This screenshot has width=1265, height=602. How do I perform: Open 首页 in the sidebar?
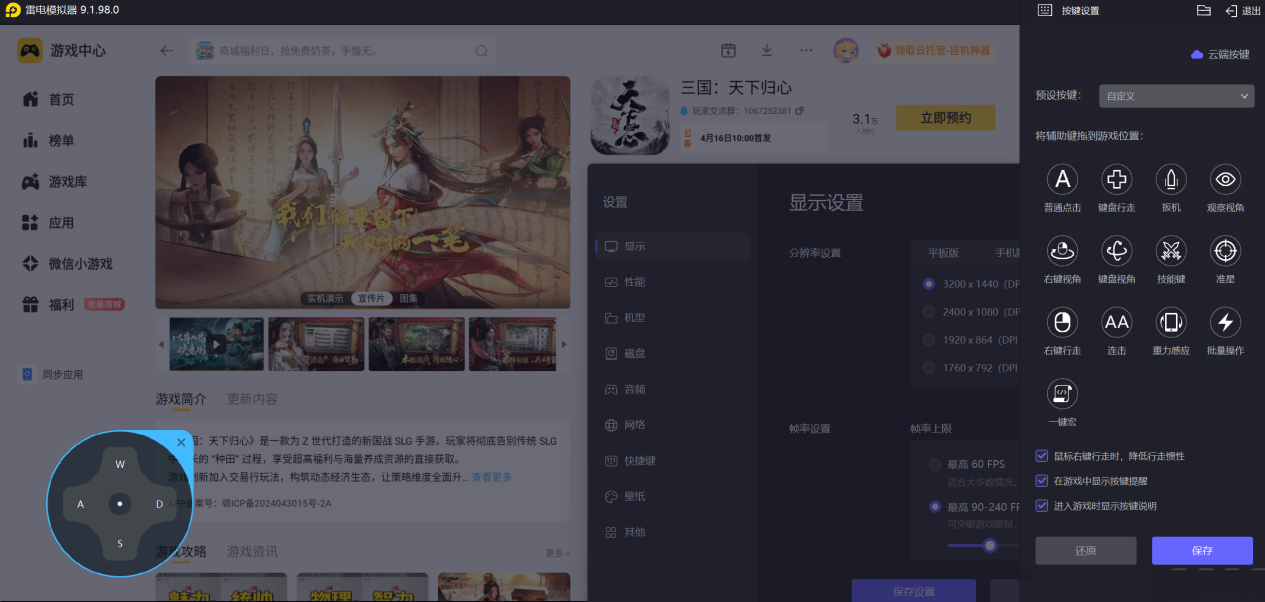[x=62, y=100]
